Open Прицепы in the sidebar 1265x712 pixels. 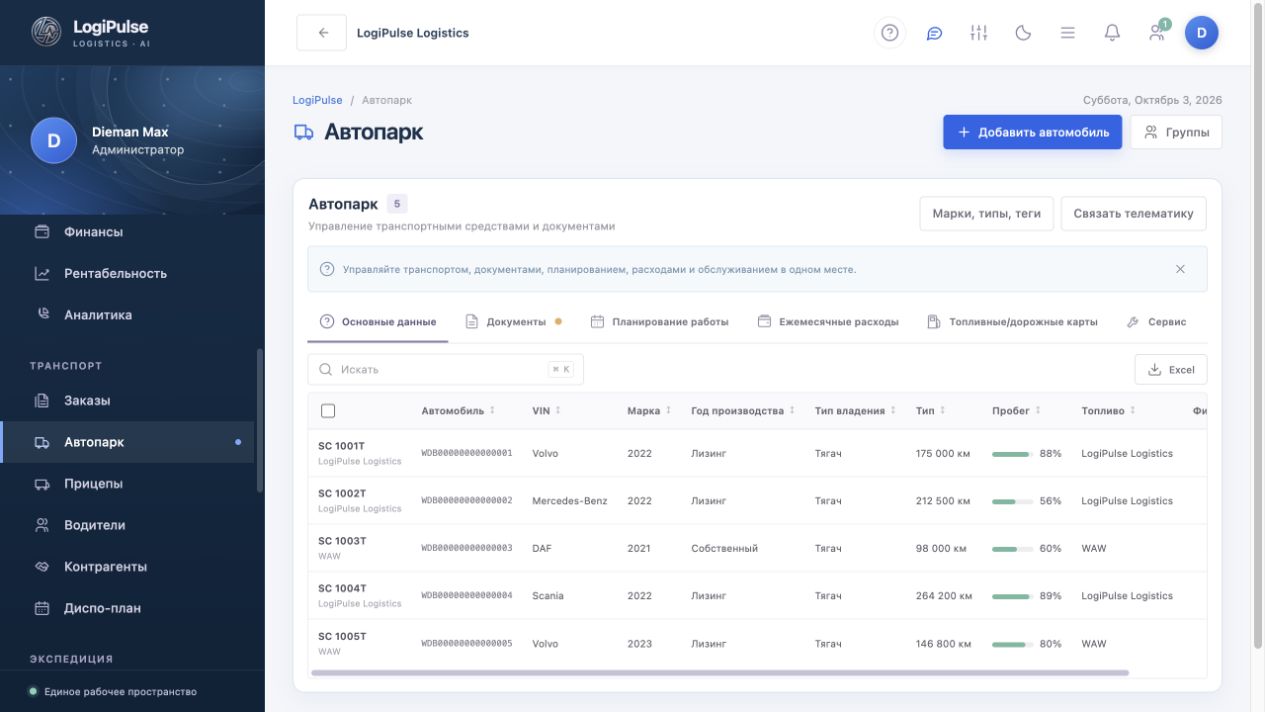tap(127, 484)
